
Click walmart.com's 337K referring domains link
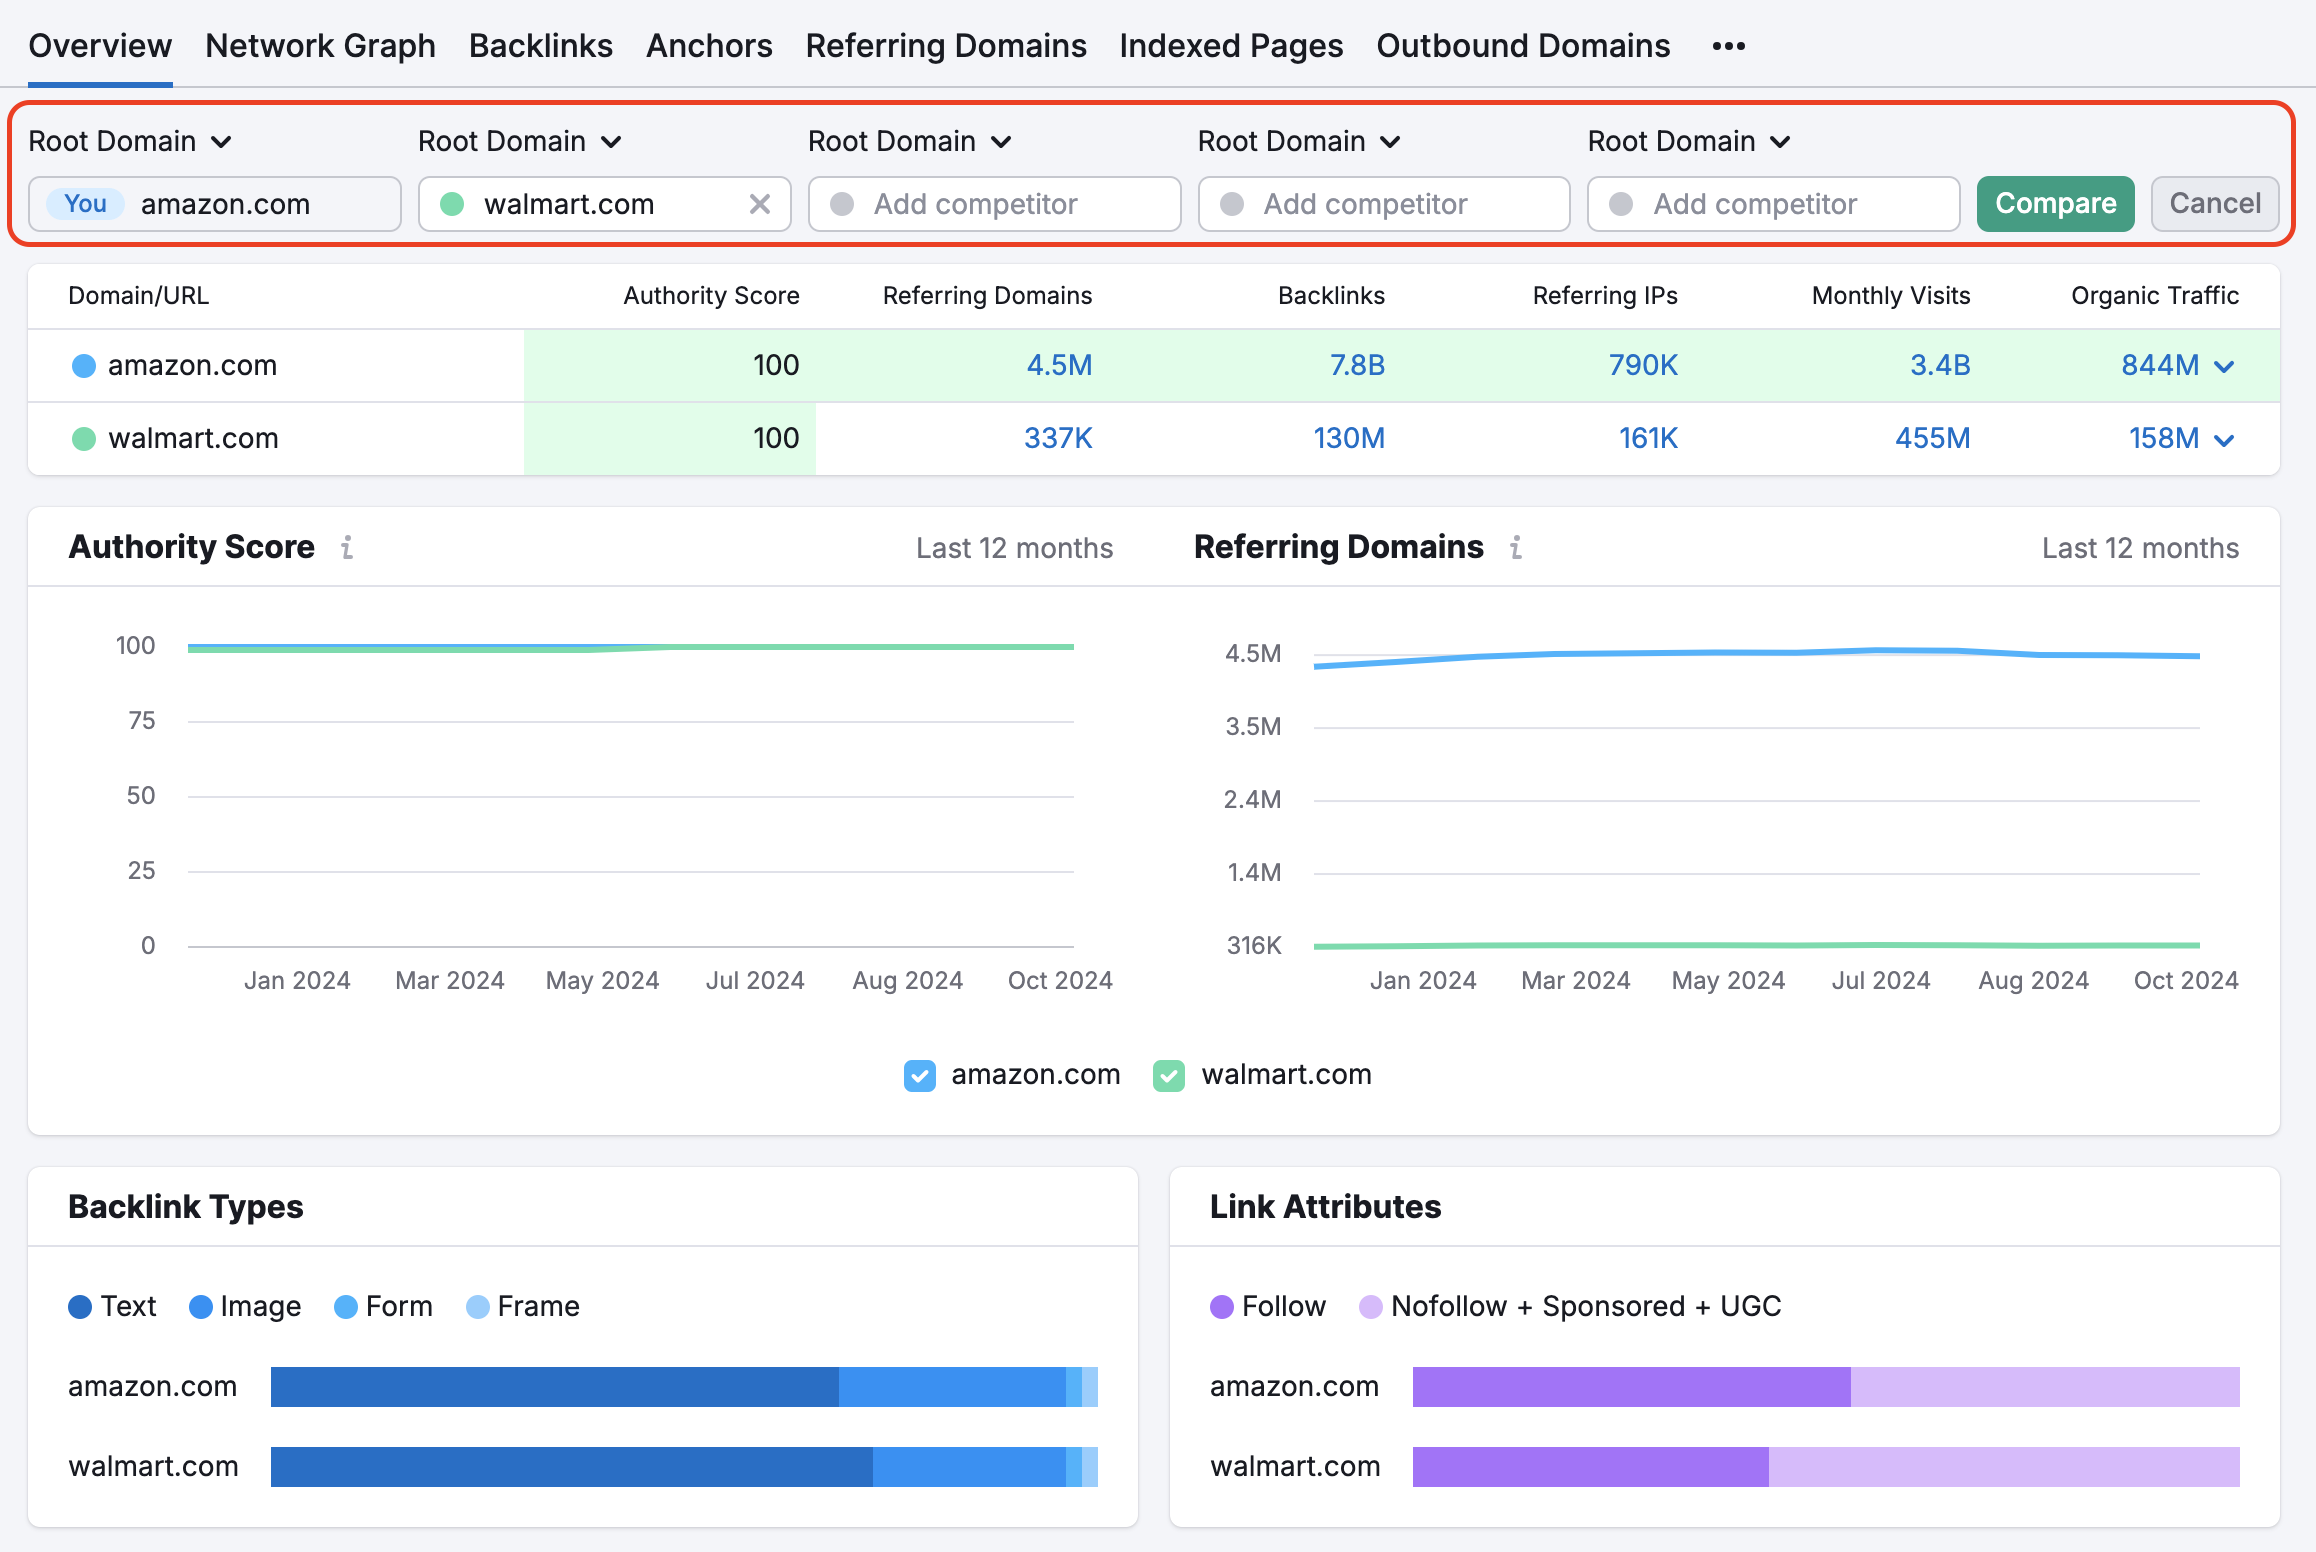coord(1058,439)
